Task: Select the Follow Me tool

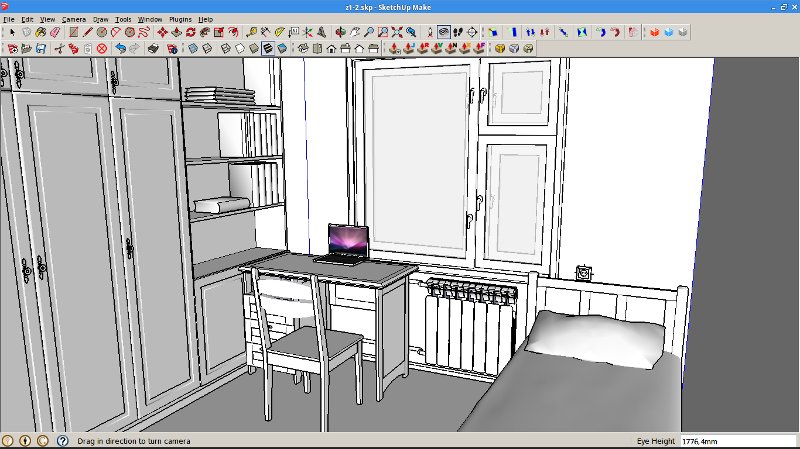Action: (205, 32)
